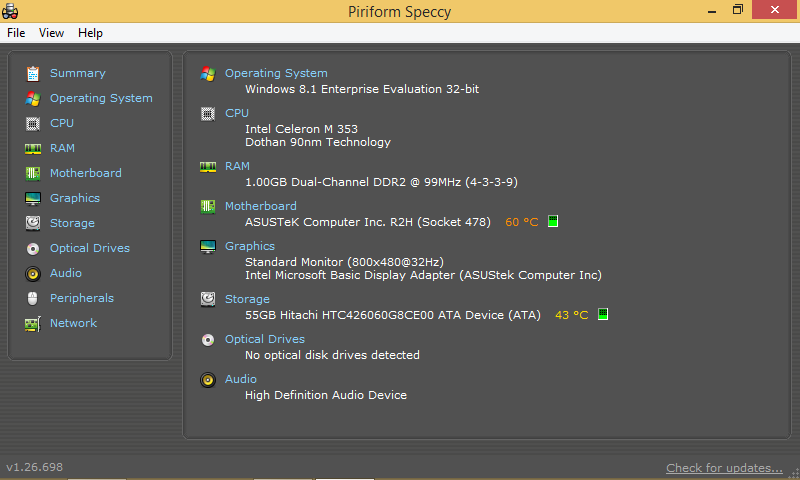The image size is (800, 480).
Task: Show Motherboard details from the sidebar
Action: click(86, 173)
